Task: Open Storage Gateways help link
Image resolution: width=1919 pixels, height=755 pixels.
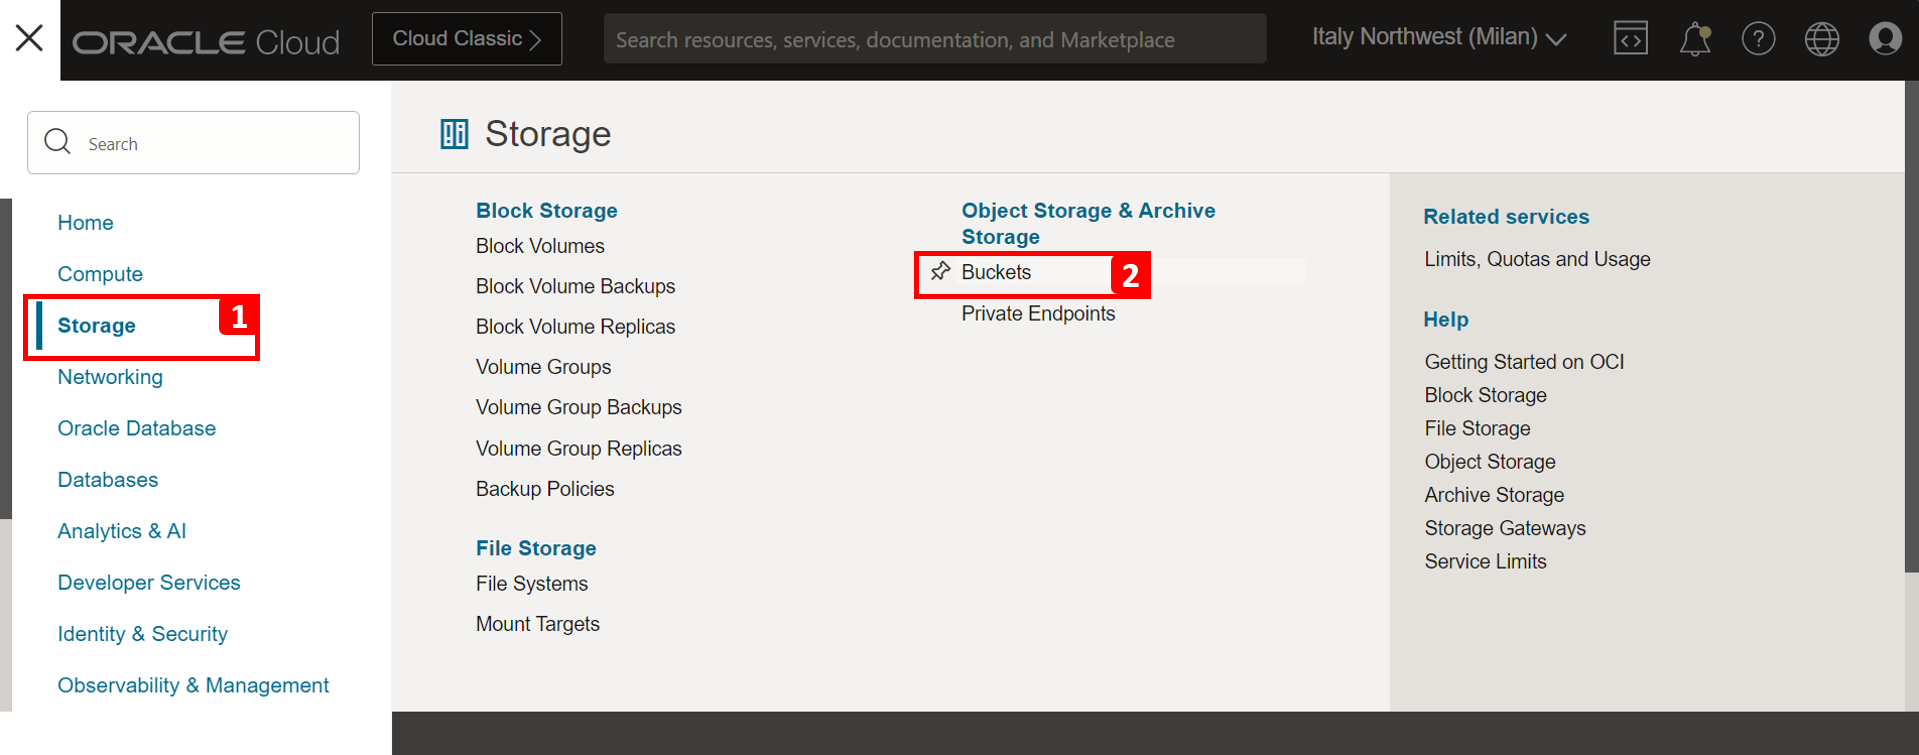Action: click(x=1505, y=528)
